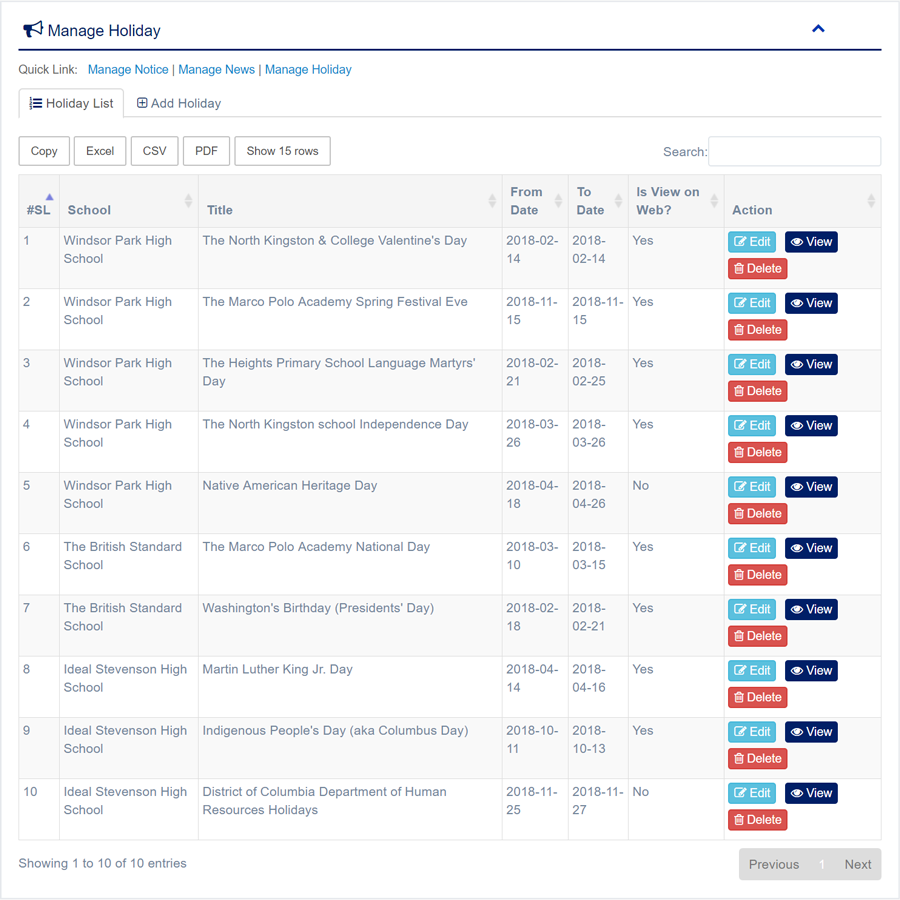Image resolution: width=900 pixels, height=900 pixels.
Task: Delete the District of Columbia holidays row
Action: [757, 820]
